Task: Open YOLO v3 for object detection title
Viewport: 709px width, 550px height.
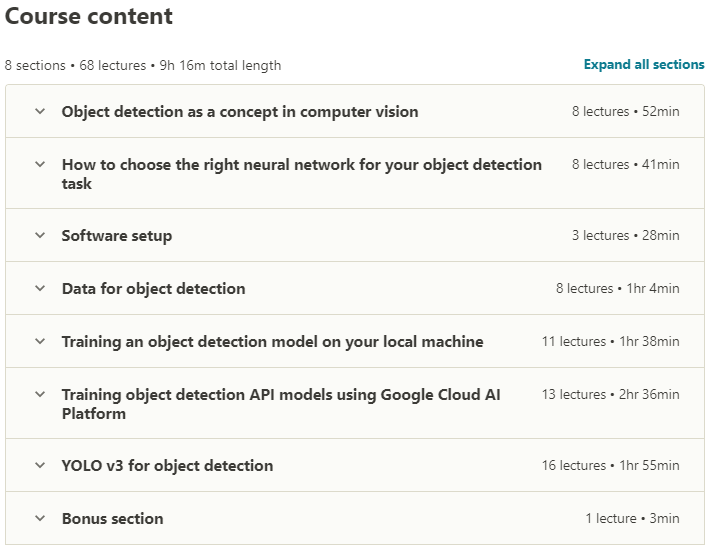Action: (167, 466)
